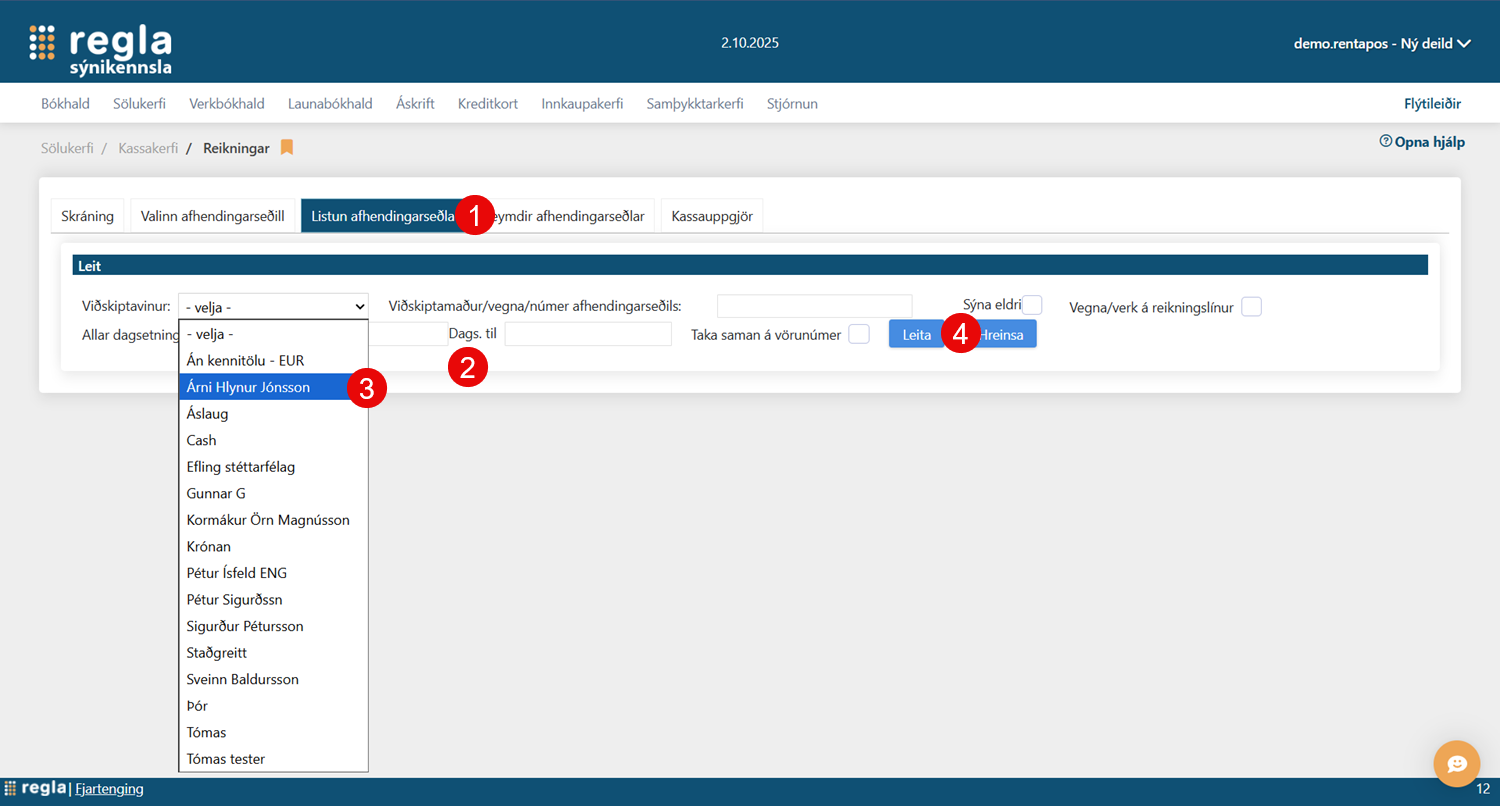Check the Taka saman á vörunúmer box
This screenshot has height=806, width=1500.
(x=858, y=334)
